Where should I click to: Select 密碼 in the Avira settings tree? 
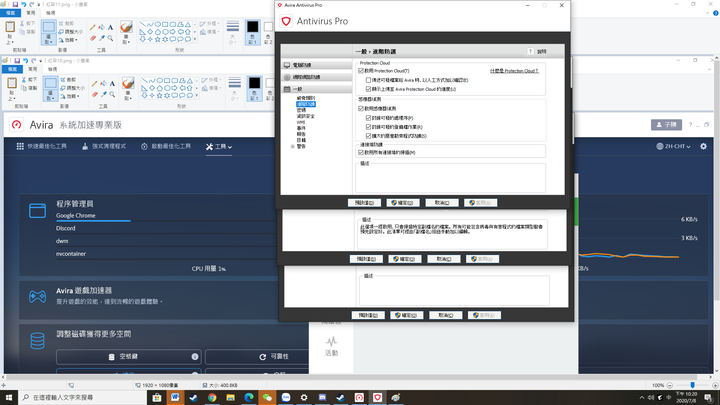pos(301,110)
